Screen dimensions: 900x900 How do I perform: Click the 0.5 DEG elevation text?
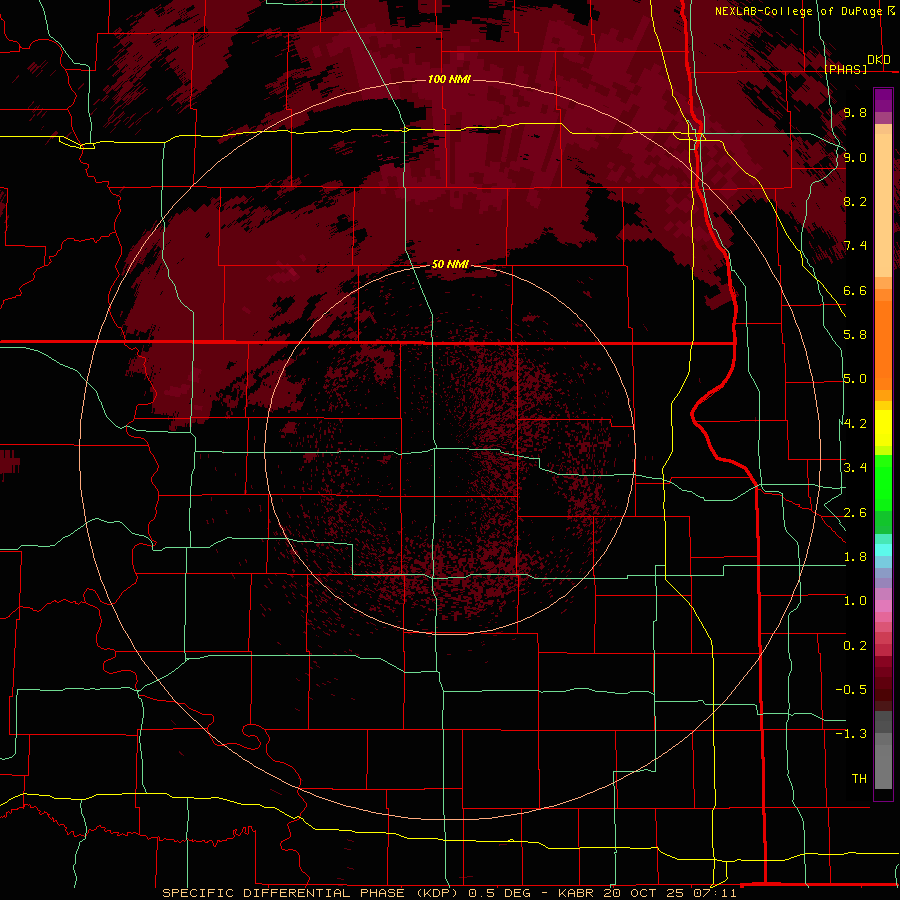point(498,893)
